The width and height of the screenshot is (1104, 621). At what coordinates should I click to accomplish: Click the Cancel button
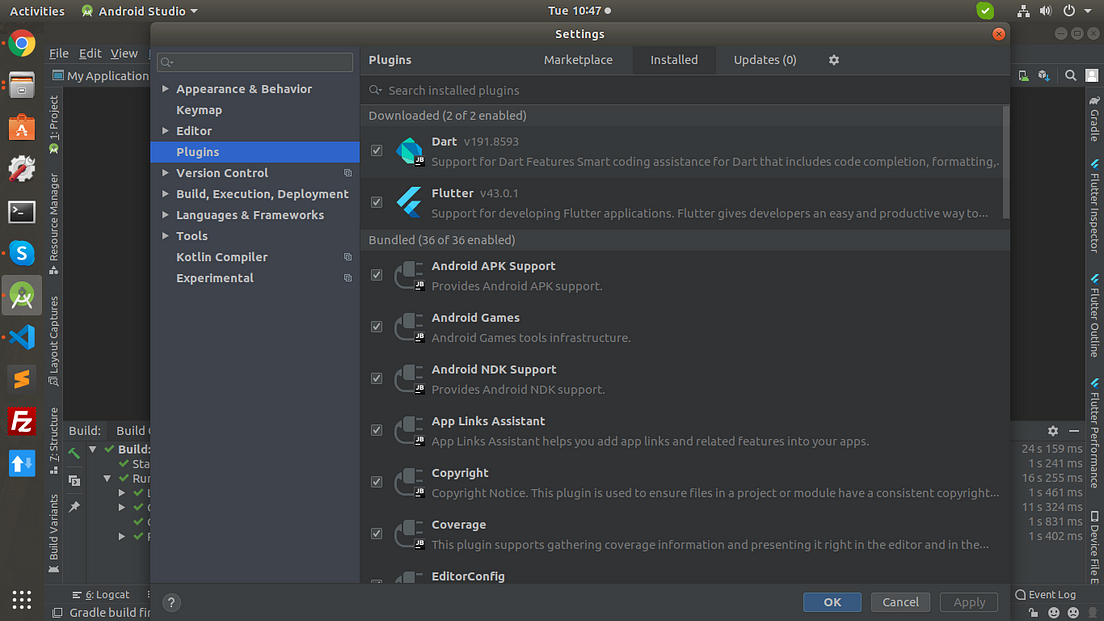click(x=901, y=602)
